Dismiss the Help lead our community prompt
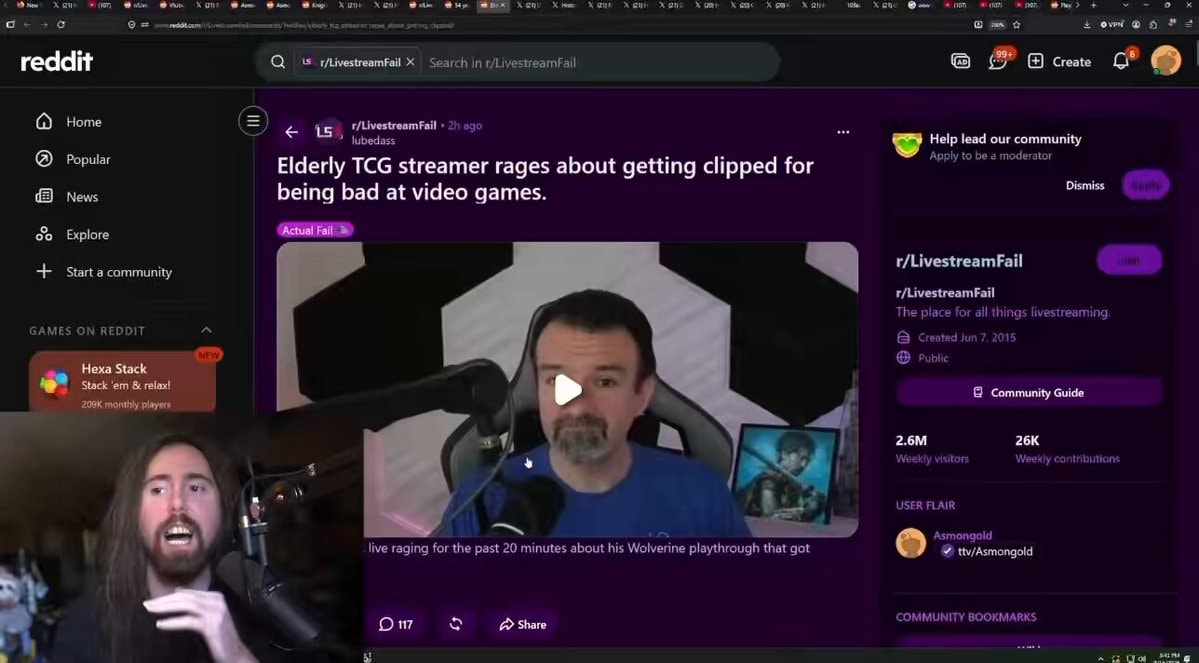Screen dimensions: 1199x663 point(1085,185)
